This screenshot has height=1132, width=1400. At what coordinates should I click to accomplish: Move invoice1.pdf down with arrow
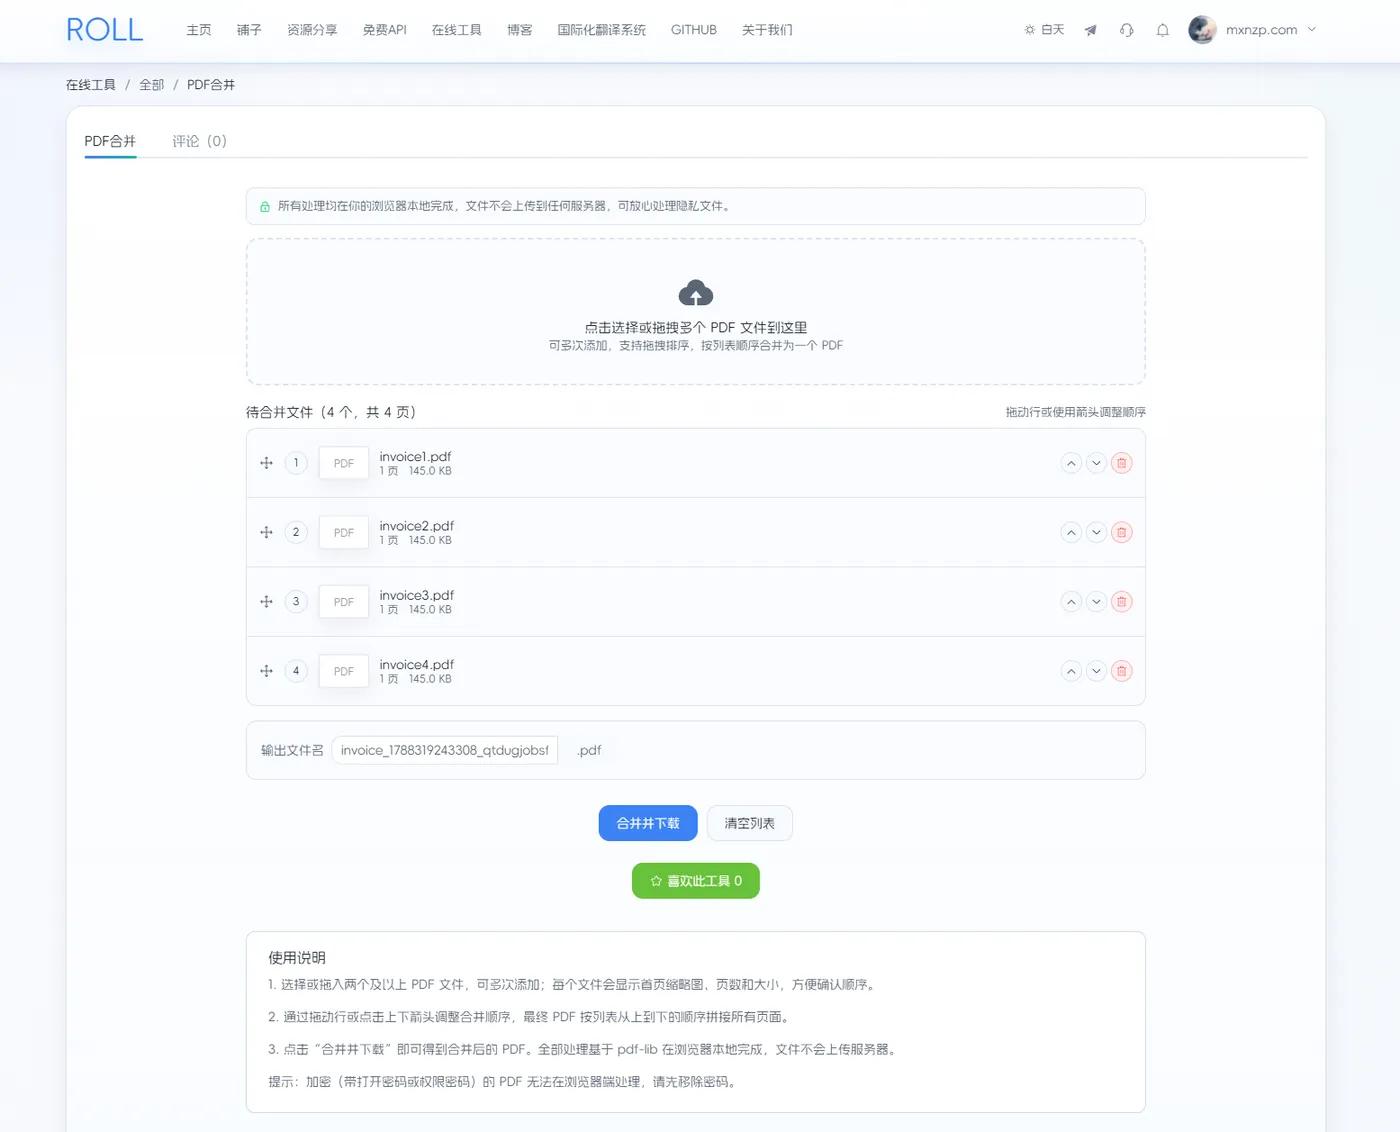coord(1096,463)
